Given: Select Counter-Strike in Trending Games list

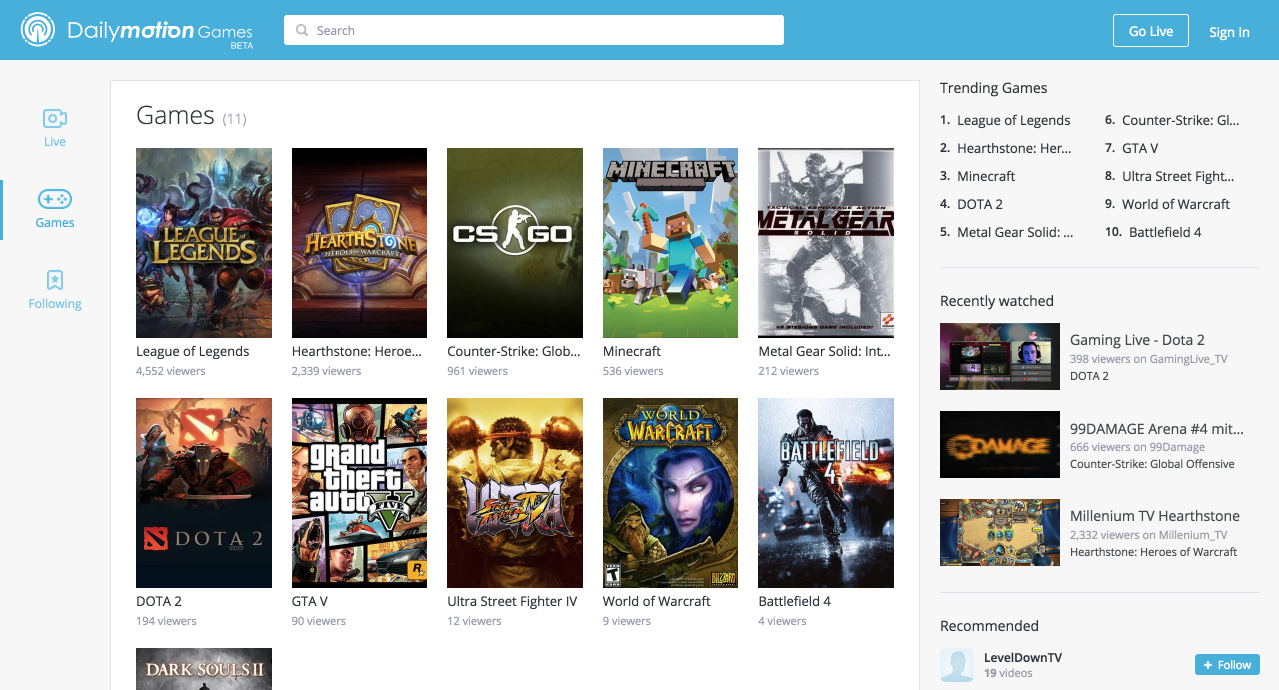Looking at the screenshot, I should [1181, 120].
